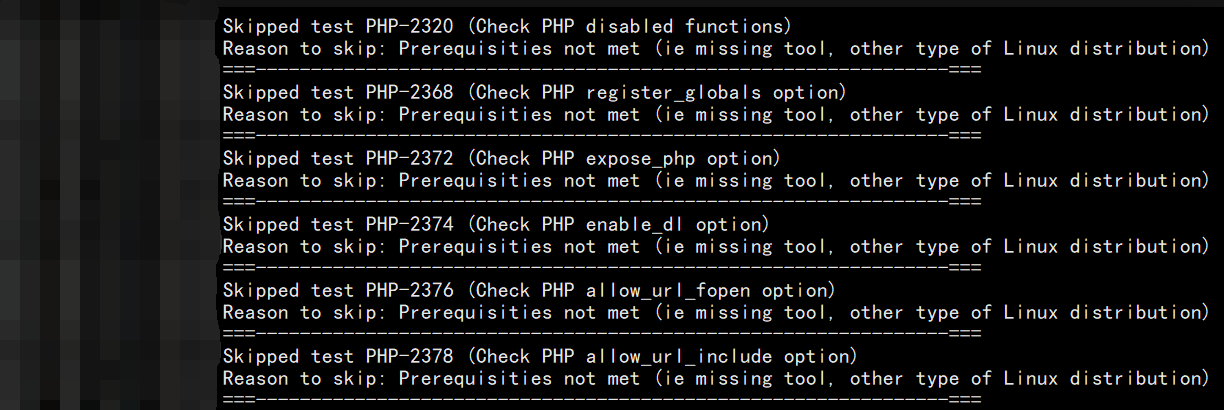Image resolution: width=1224 pixels, height=410 pixels.
Task: Click the separator line above the PHP-2368 test
Action: pyautogui.click(x=601, y=70)
